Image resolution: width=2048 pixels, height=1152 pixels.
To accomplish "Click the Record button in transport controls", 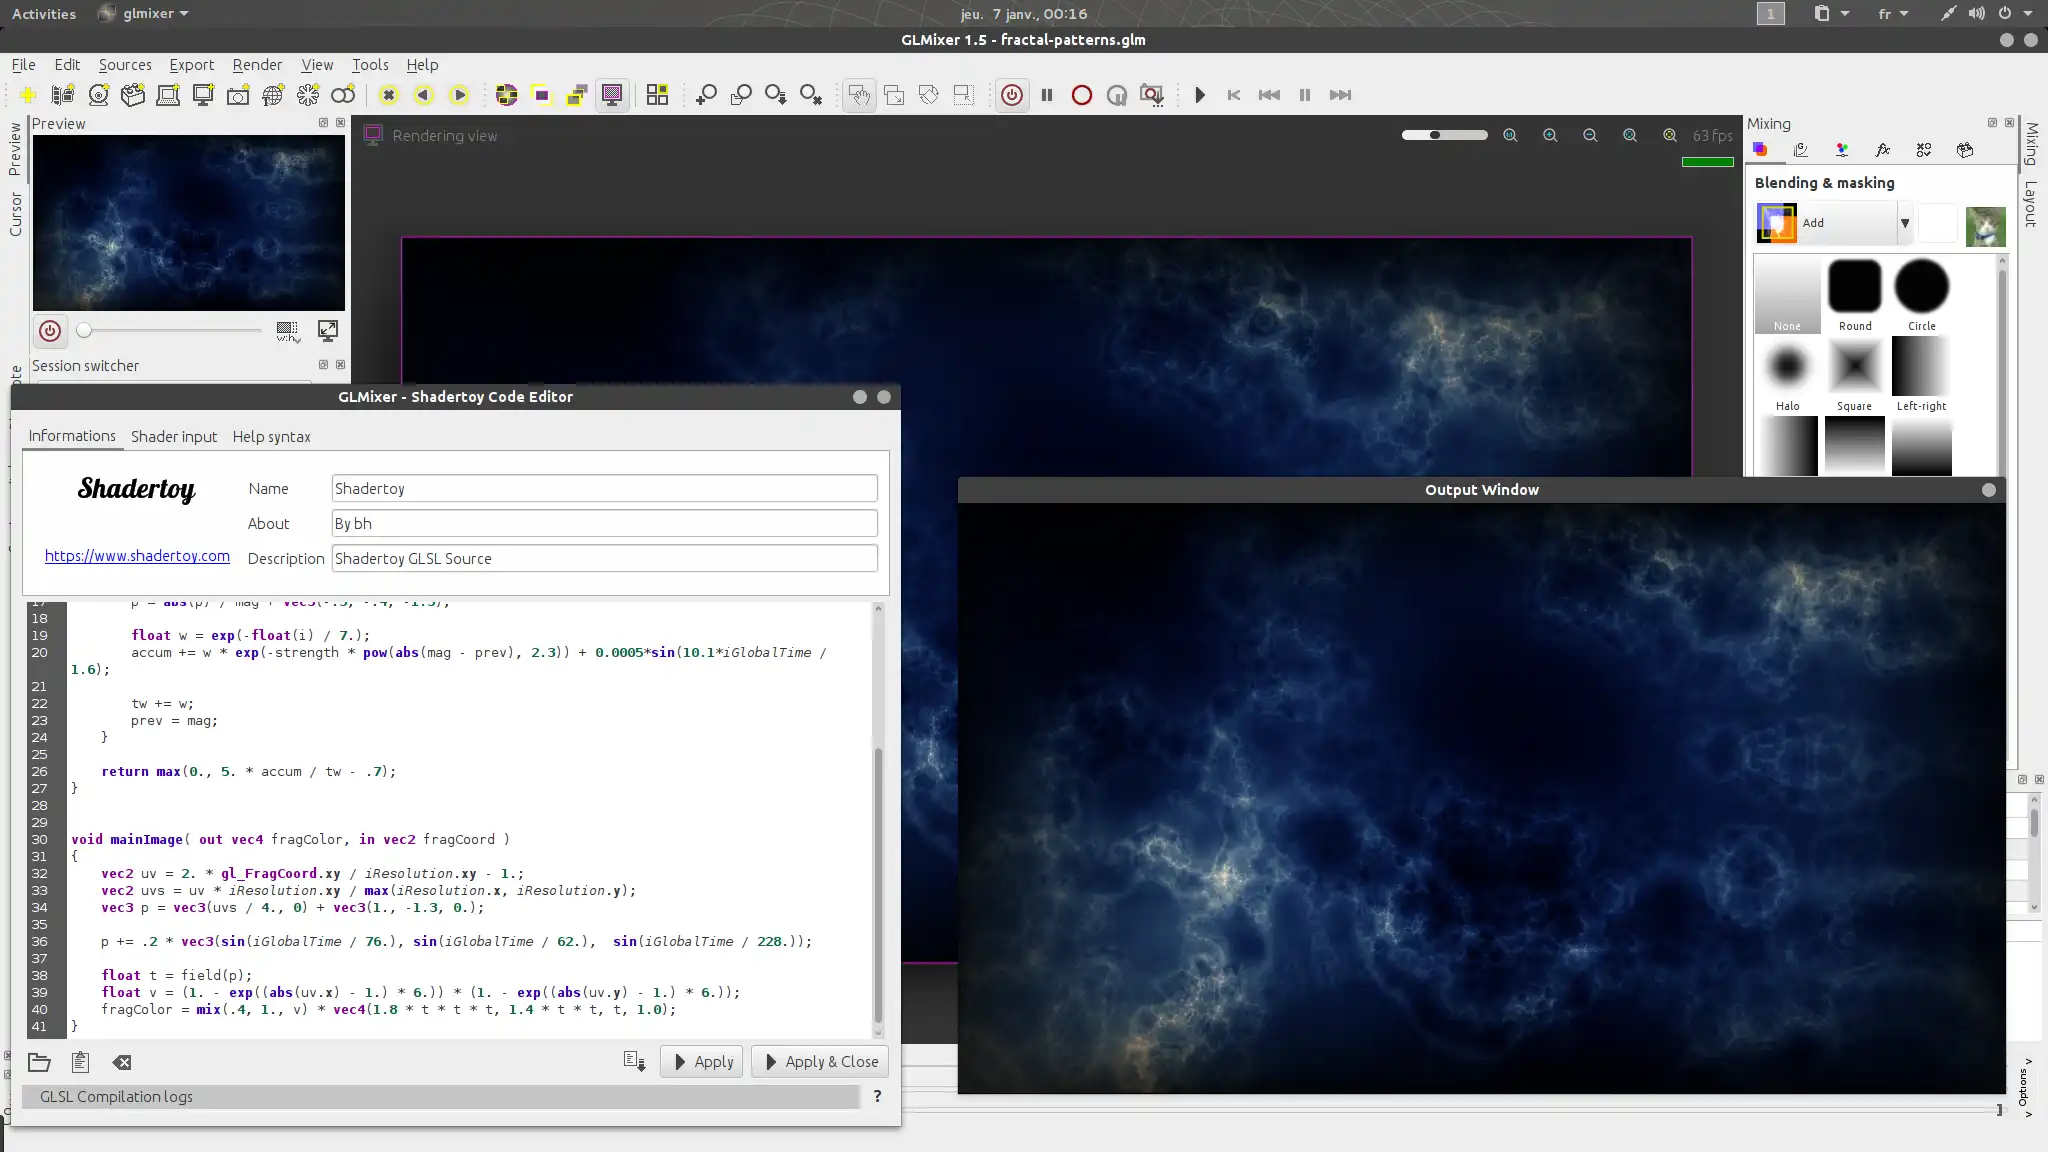I will (1082, 94).
